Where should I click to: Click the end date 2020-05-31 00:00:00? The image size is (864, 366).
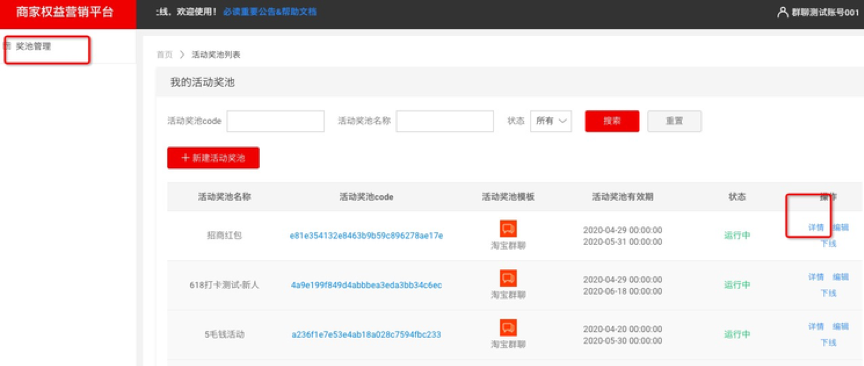[623, 242]
